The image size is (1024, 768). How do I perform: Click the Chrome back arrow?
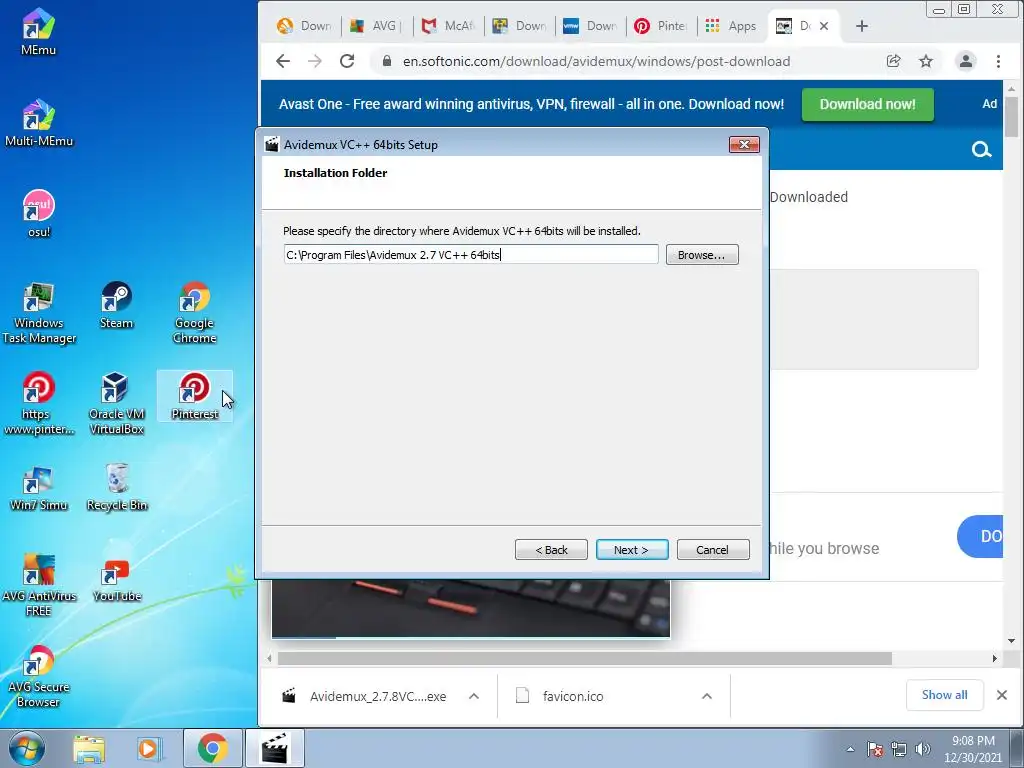point(283,61)
